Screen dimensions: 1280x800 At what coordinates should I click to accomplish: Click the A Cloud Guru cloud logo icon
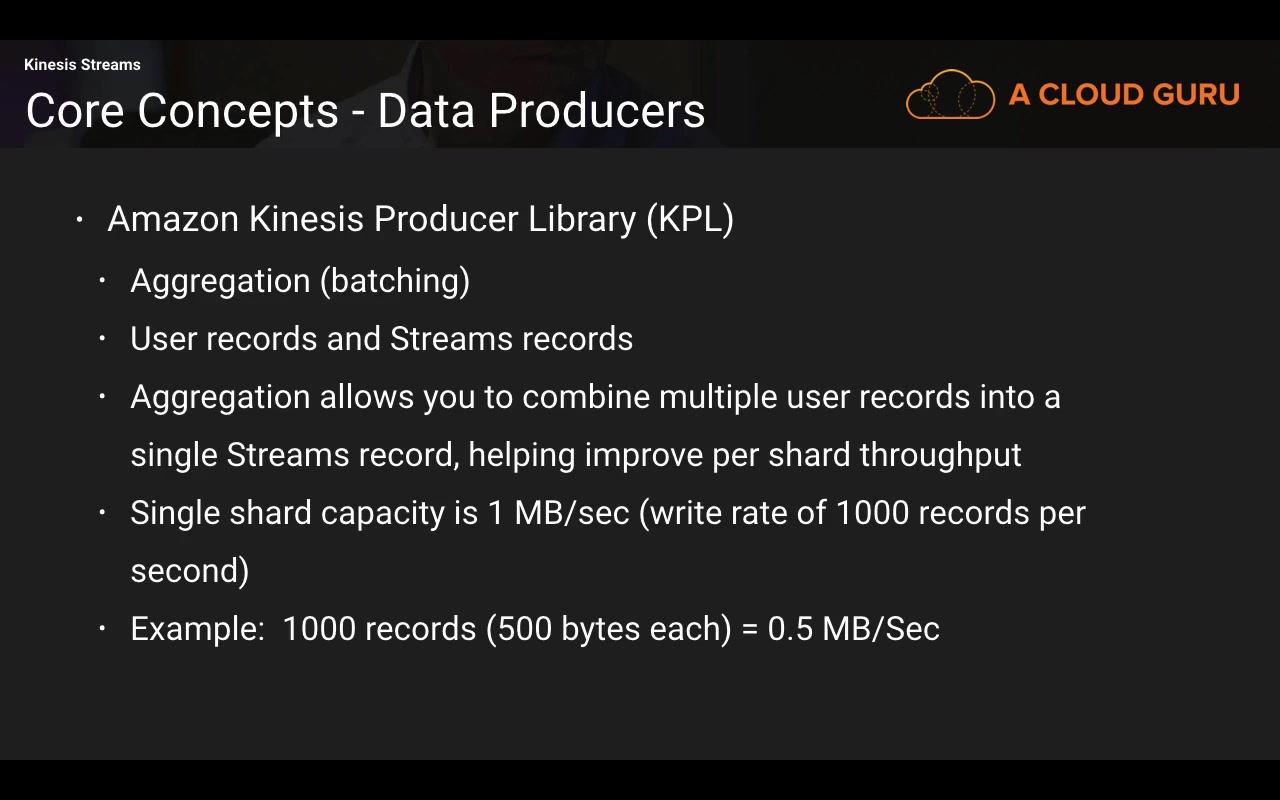point(950,95)
